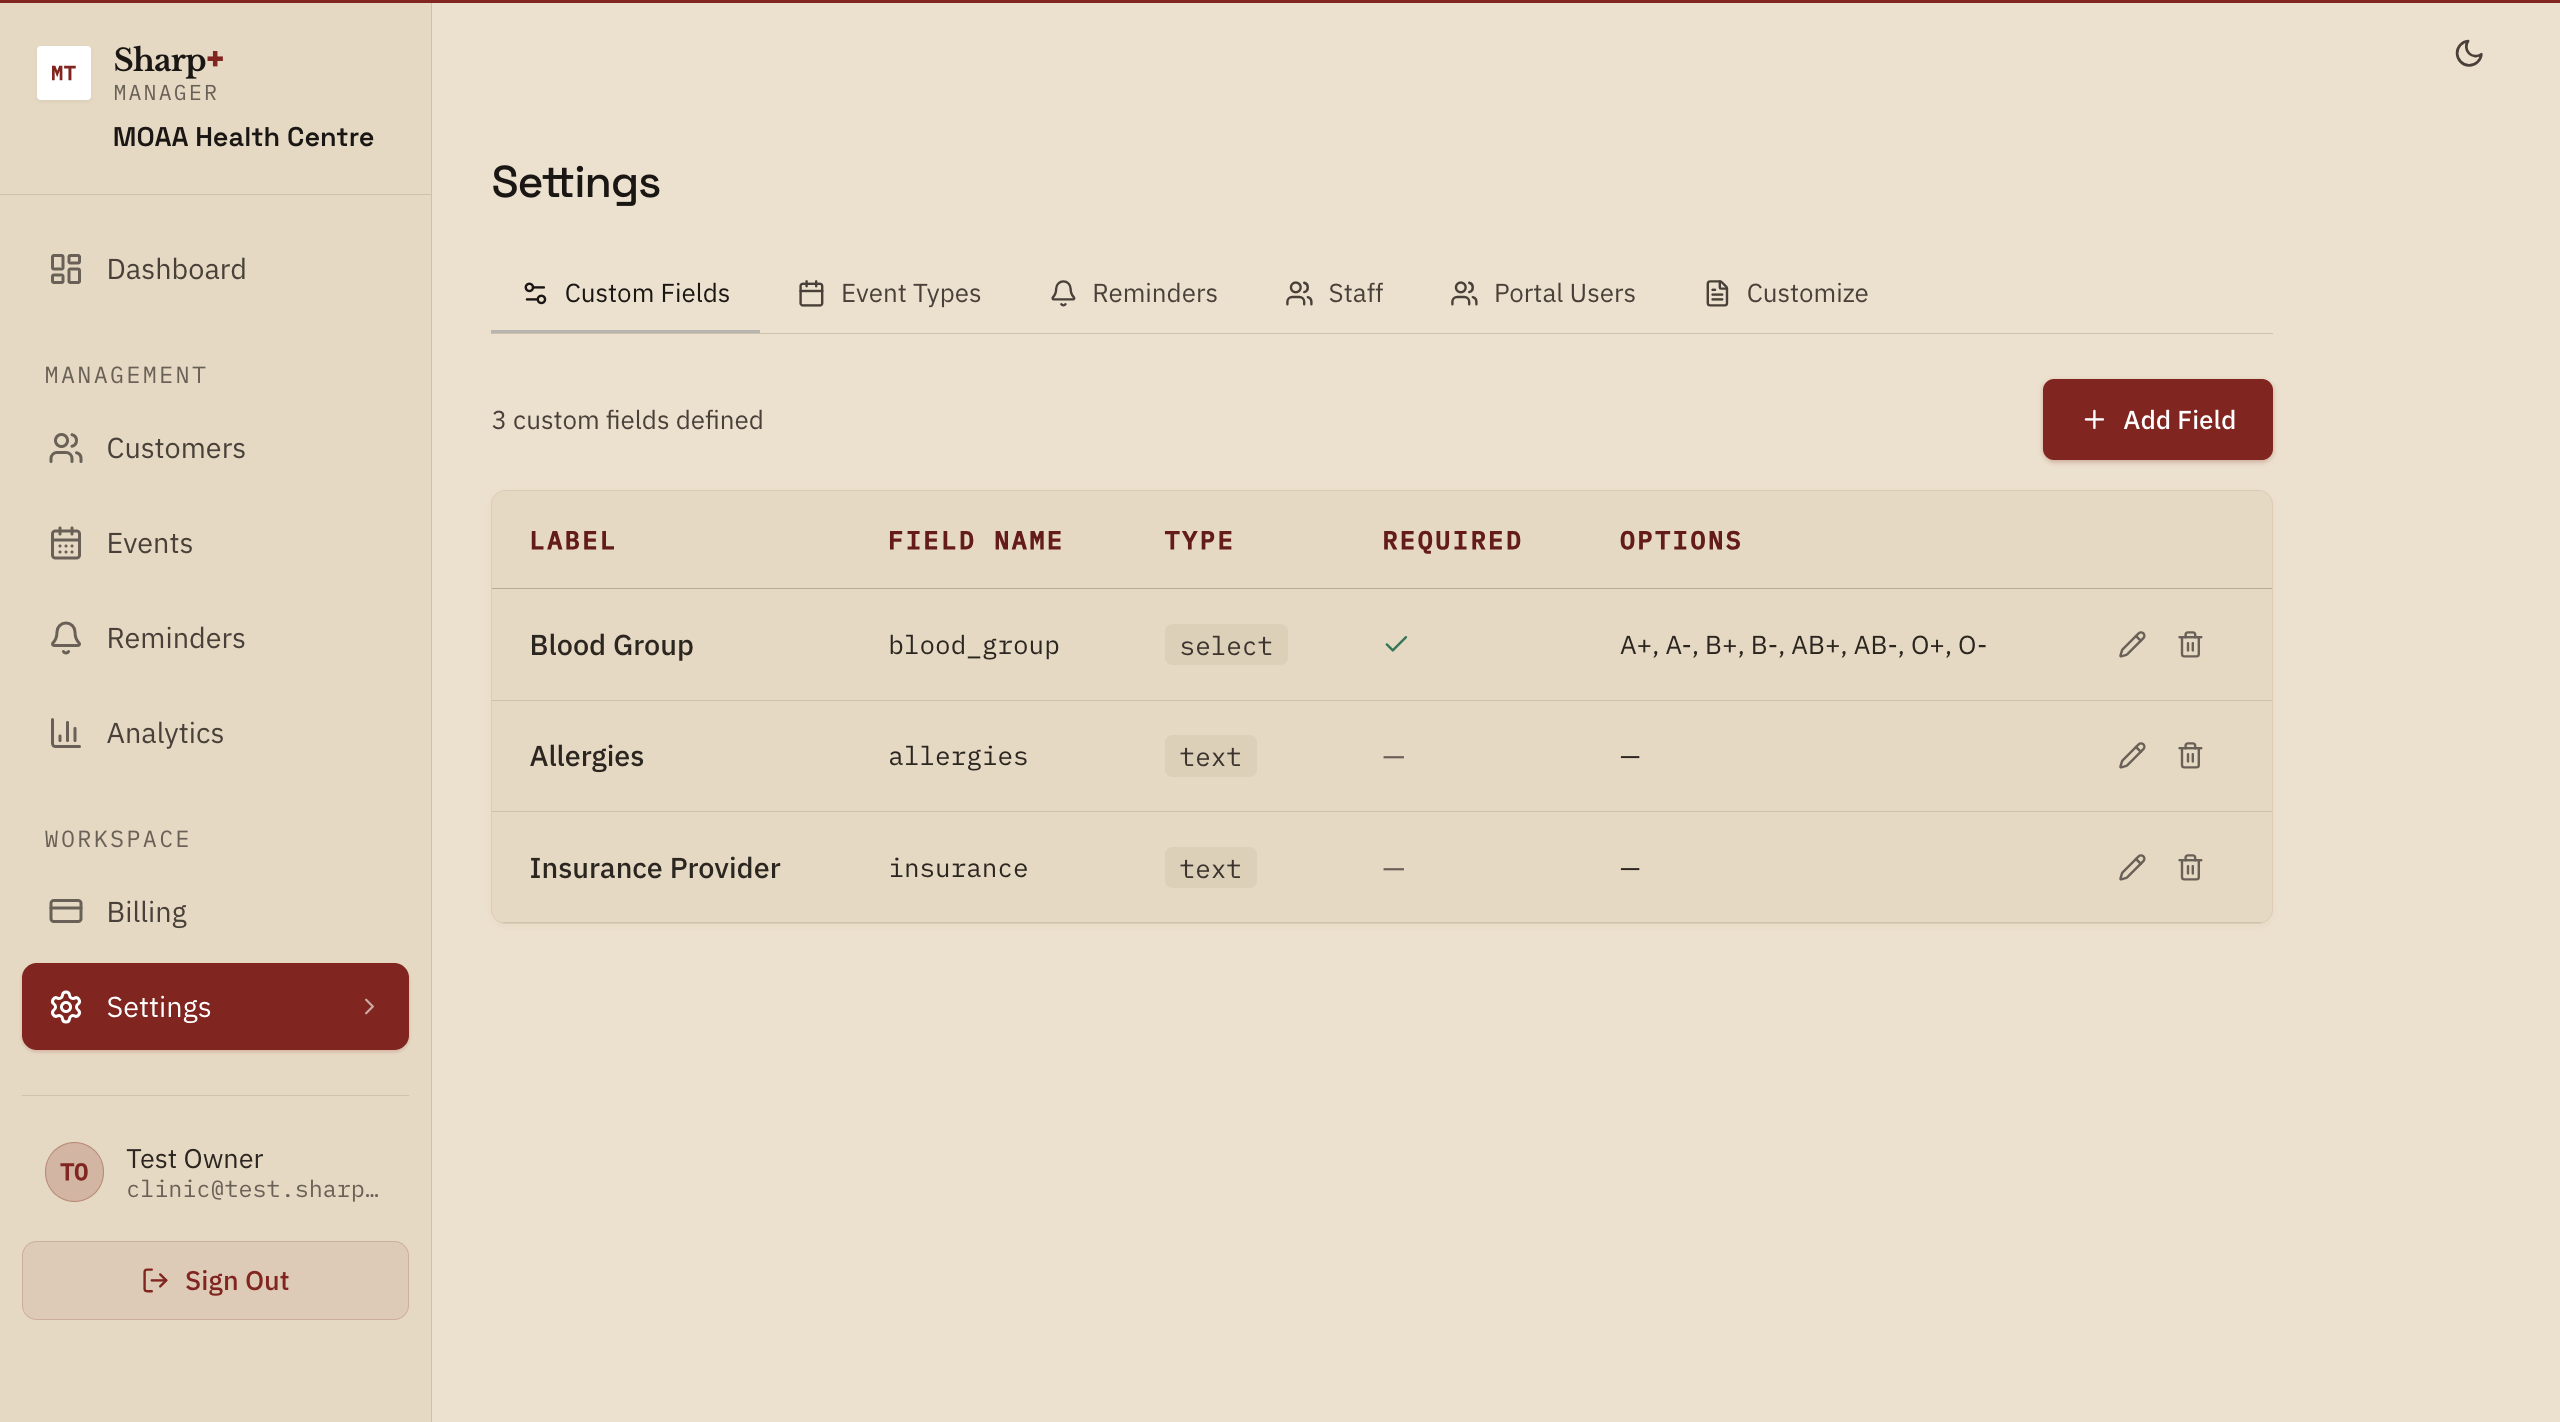
Task: Go to Analytics chart icon
Action: pyautogui.click(x=66, y=733)
